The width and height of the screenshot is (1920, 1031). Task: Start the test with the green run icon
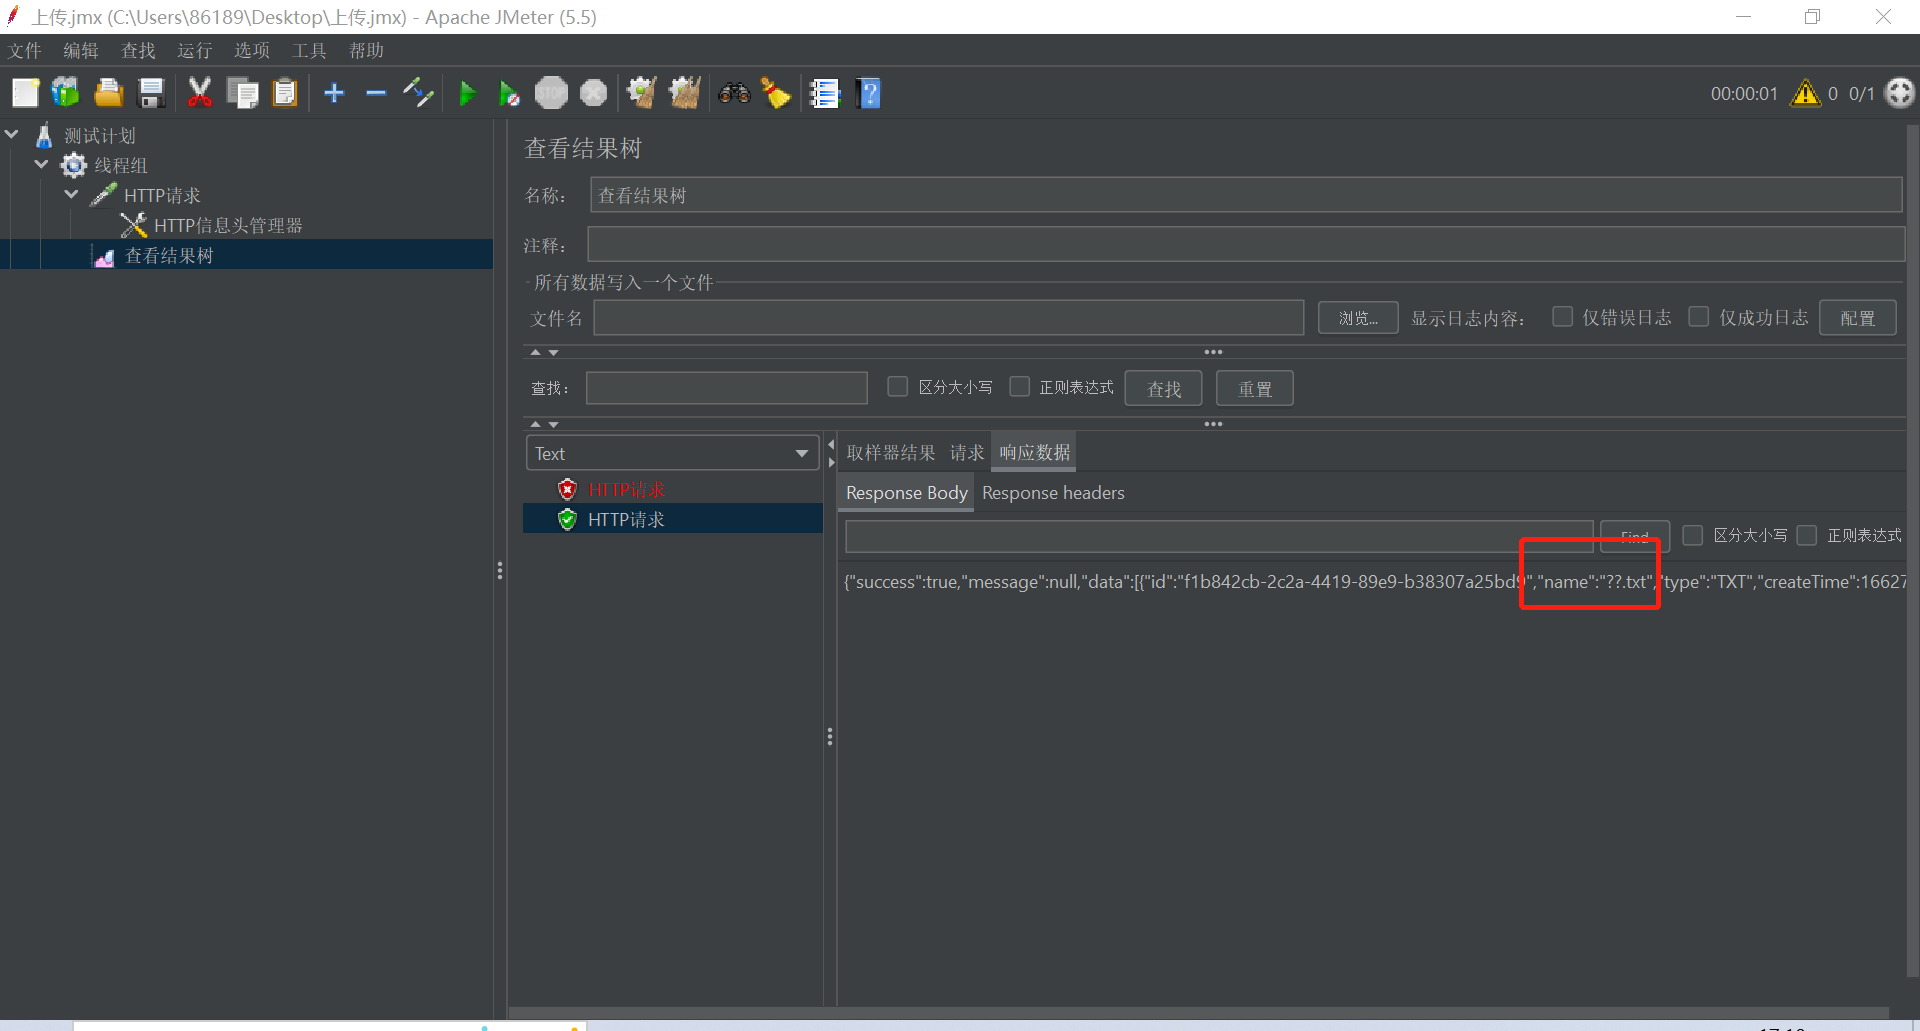coord(468,93)
